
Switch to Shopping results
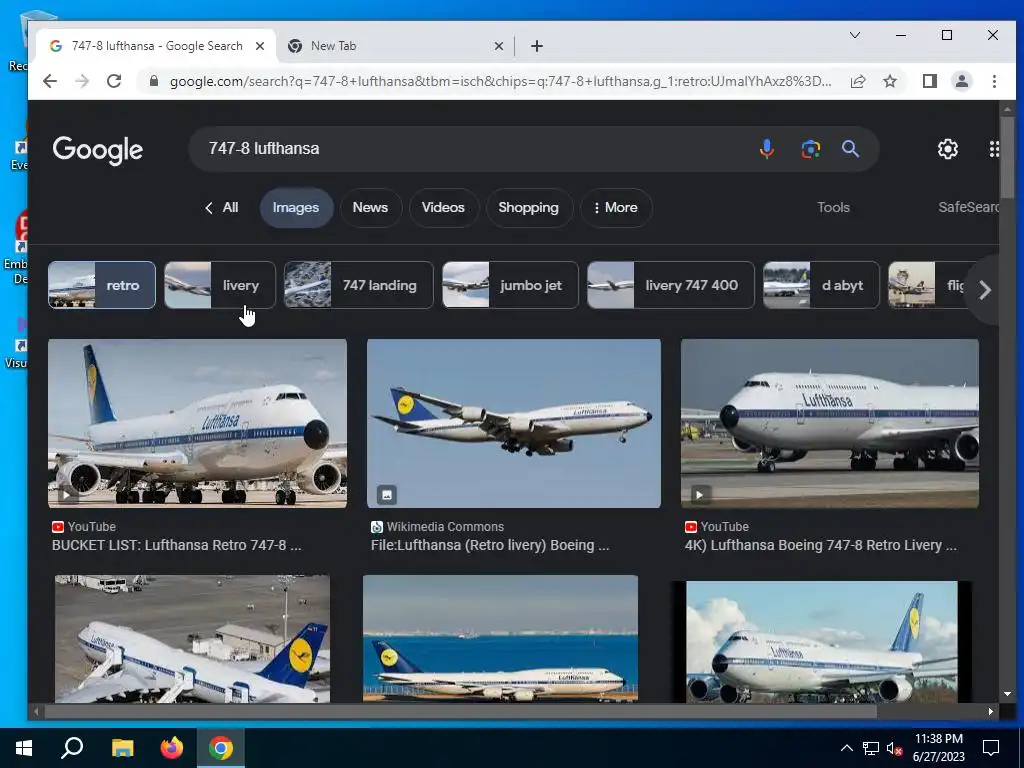click(528, 208)
